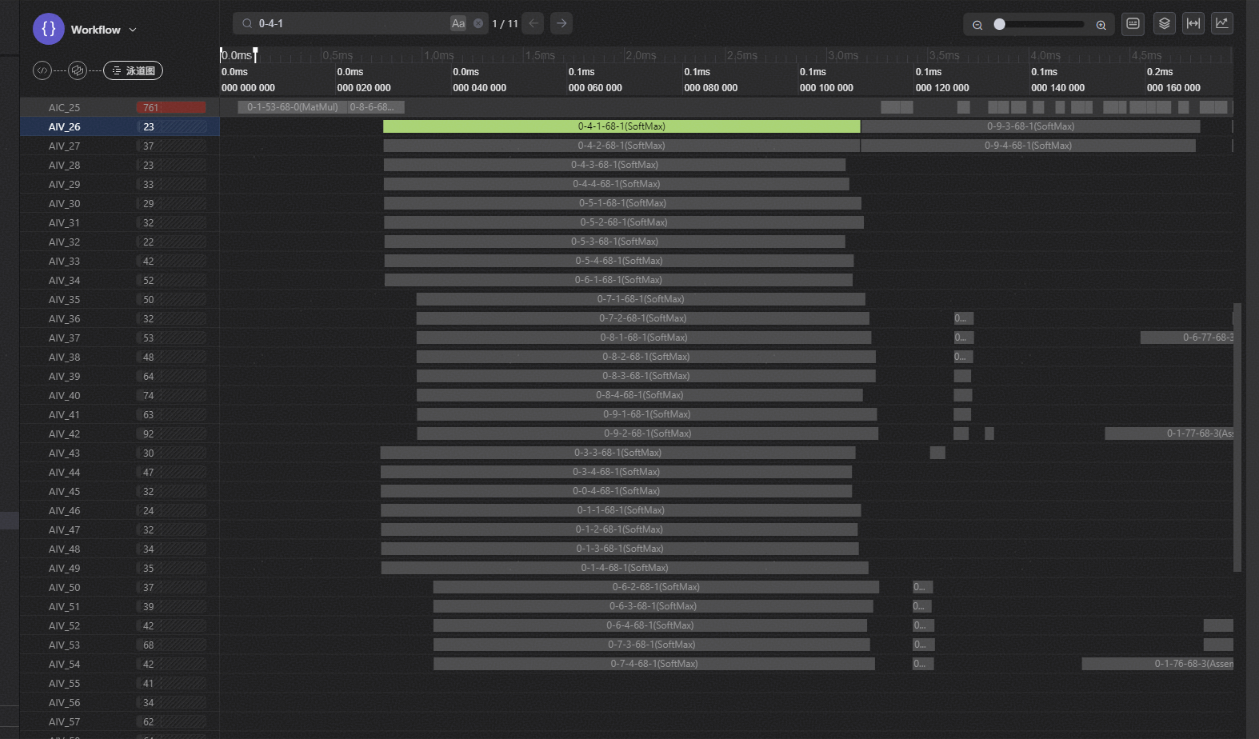Screen dimensions: 1259x739
Task: Click the layers stack icon in toolbar
Action: coord(1164,24)
